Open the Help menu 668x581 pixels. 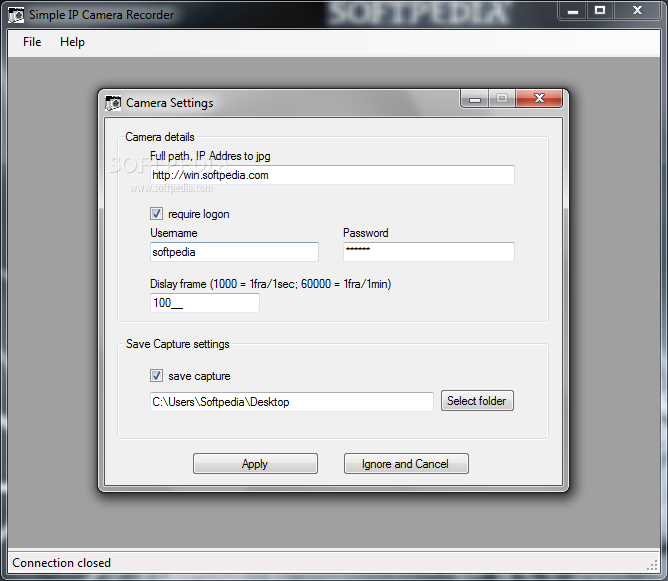[72, 42]
